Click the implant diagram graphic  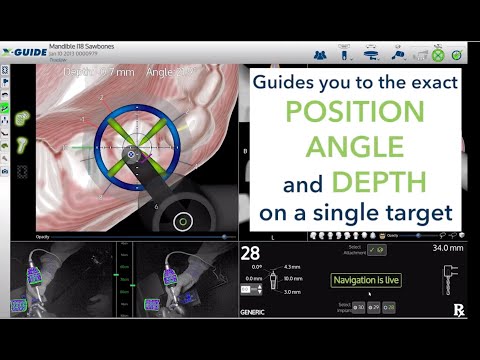pyautogui.click(x=273, y=279)
